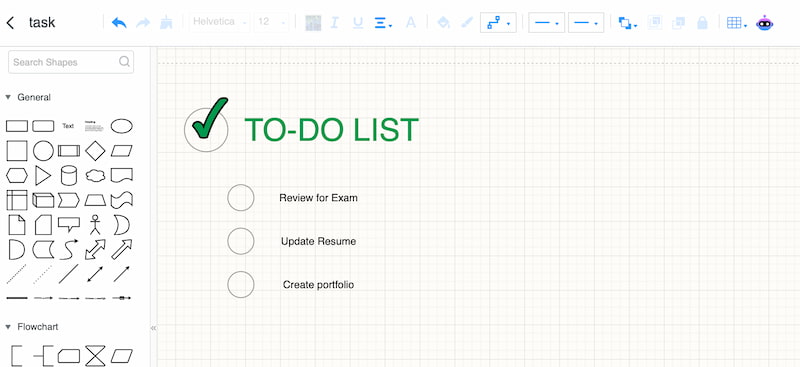Select the square shape

click(x=17, y=151)
